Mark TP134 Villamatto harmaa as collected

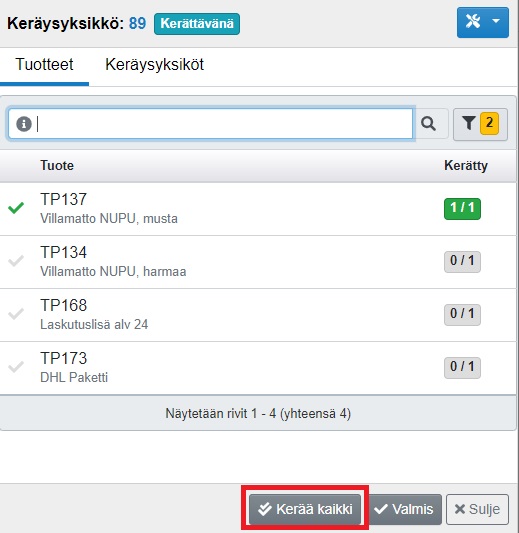pos(16,261)
